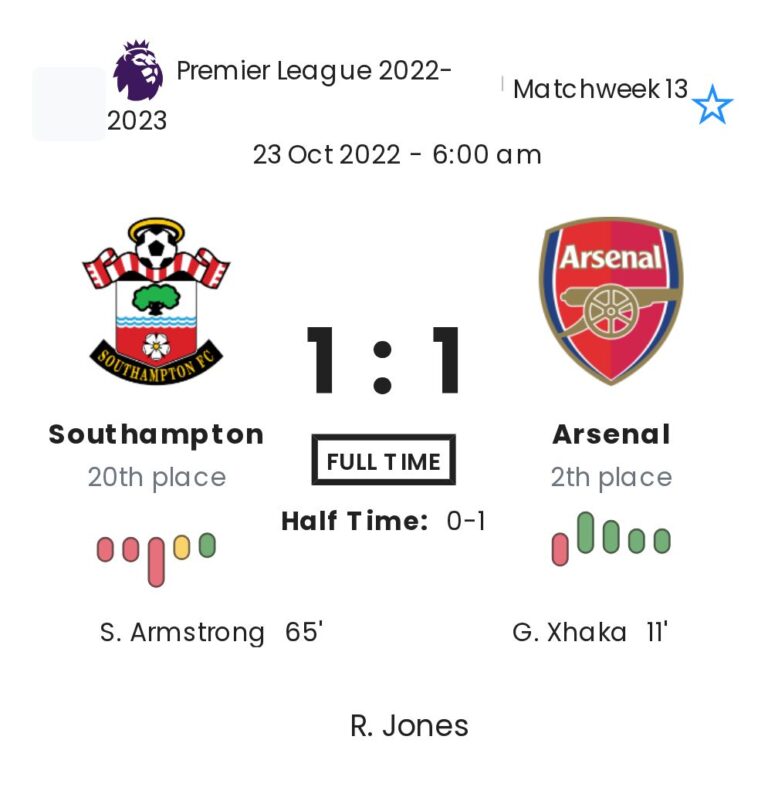Viewport: 768px width, 787px height.
Task: Click the Premier League lion logo
Action: tap(138, 70)
